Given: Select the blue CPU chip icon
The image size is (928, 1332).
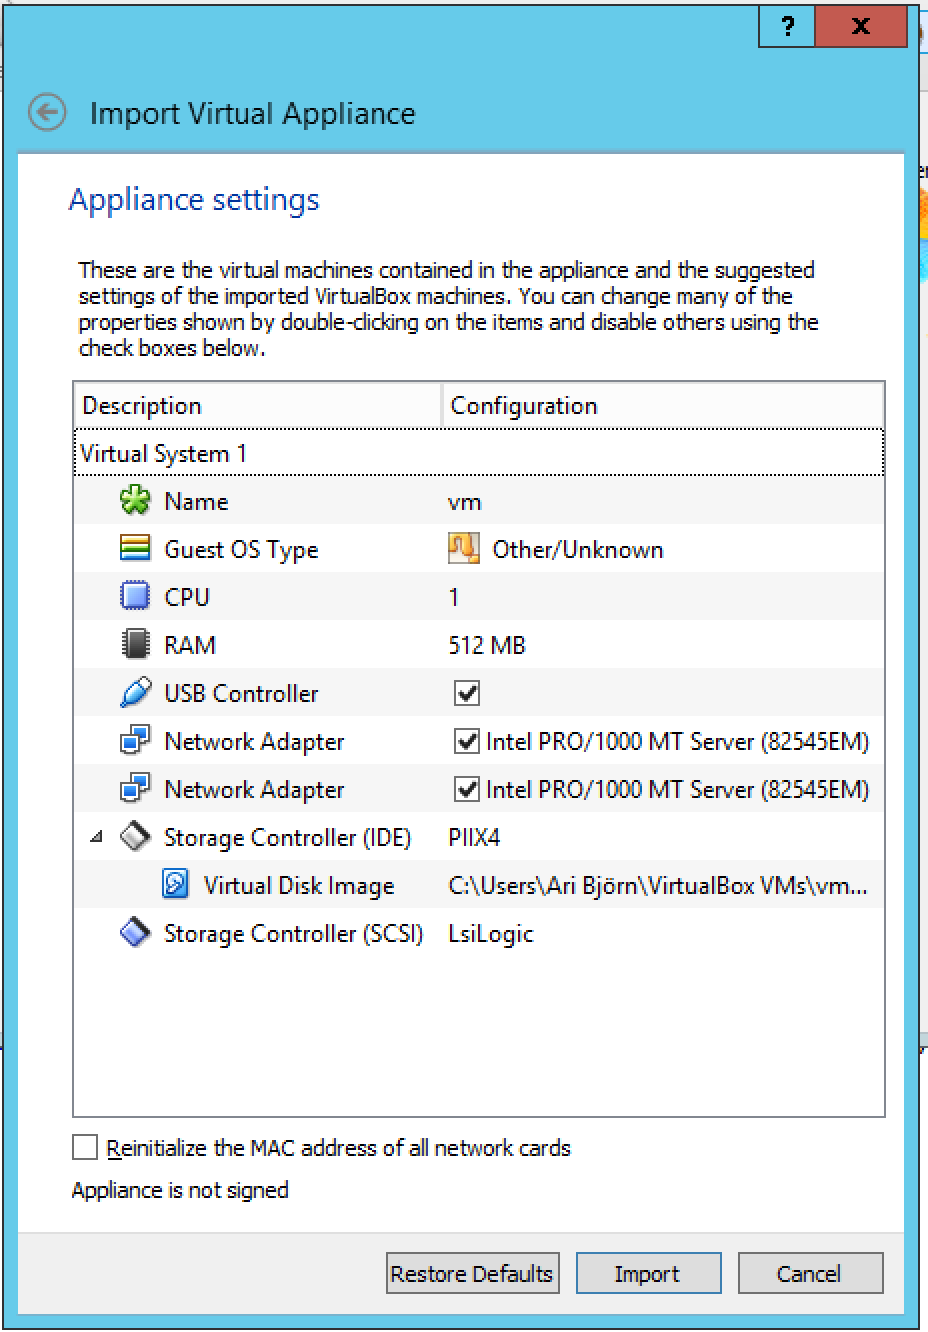Looking at the screenshot, I should tap(134, 597).
